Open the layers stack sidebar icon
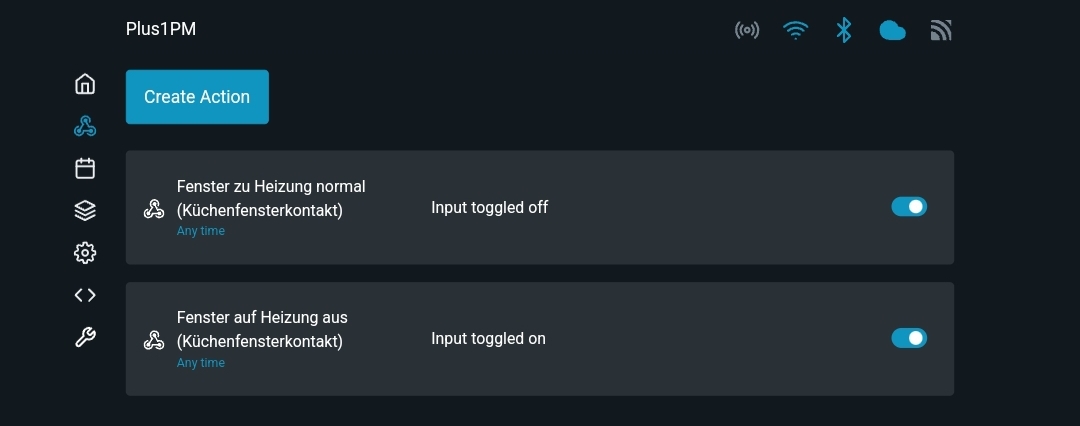 point(85,210)
